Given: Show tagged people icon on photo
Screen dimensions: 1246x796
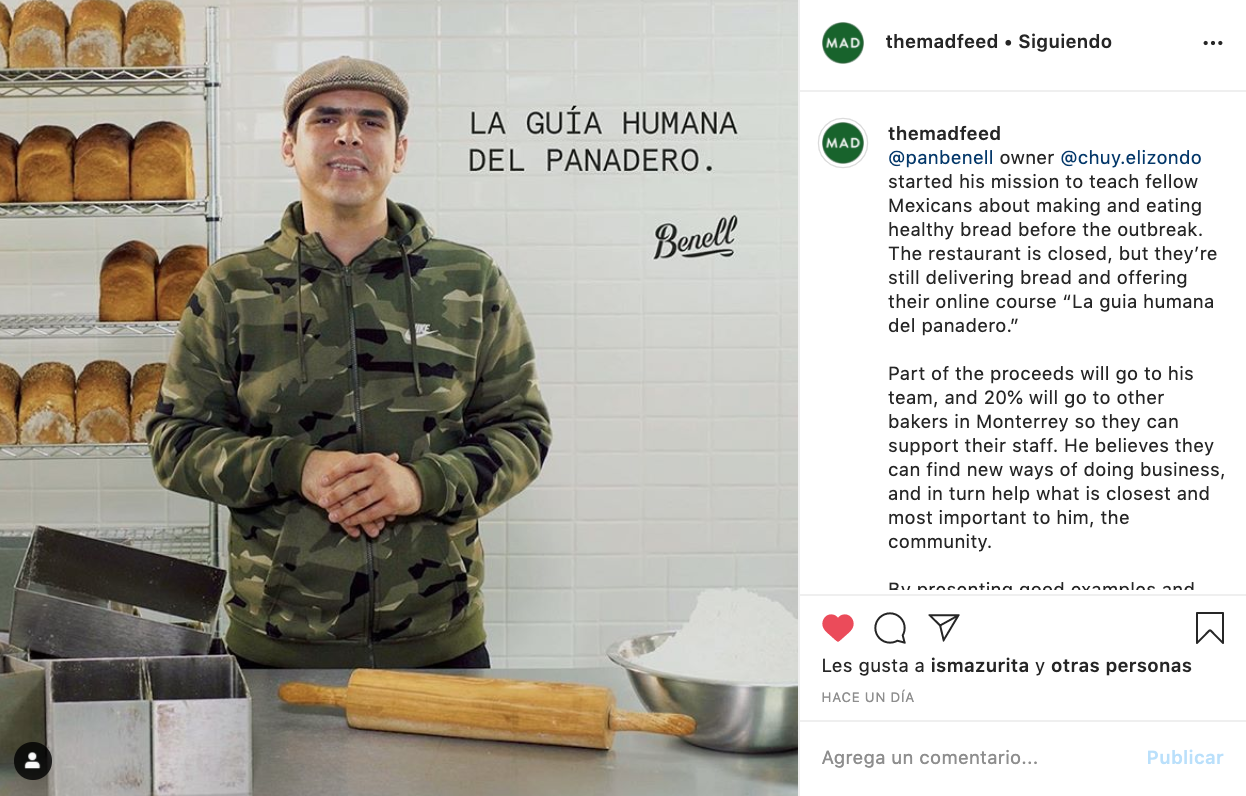Looking at the screenshot, I should [32, 761].
